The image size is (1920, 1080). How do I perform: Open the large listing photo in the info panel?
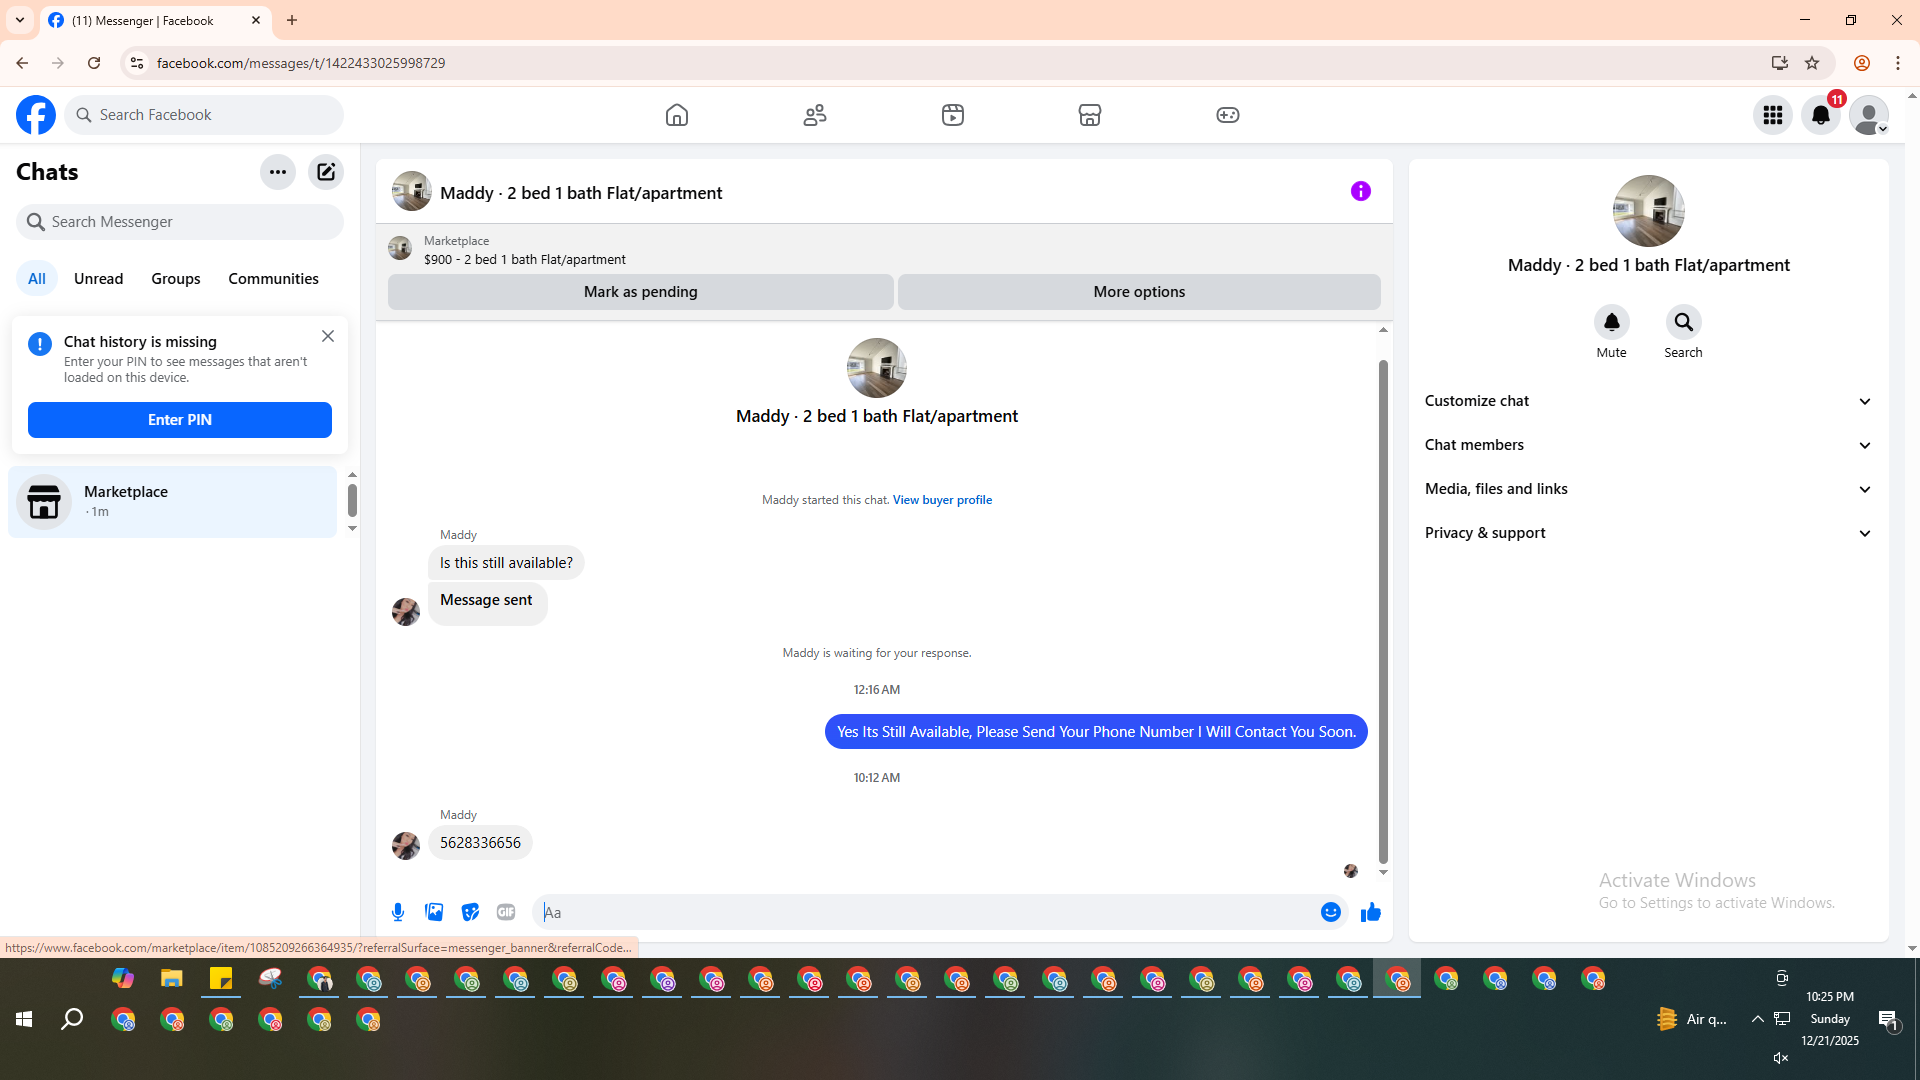[x=1649, y=211]
